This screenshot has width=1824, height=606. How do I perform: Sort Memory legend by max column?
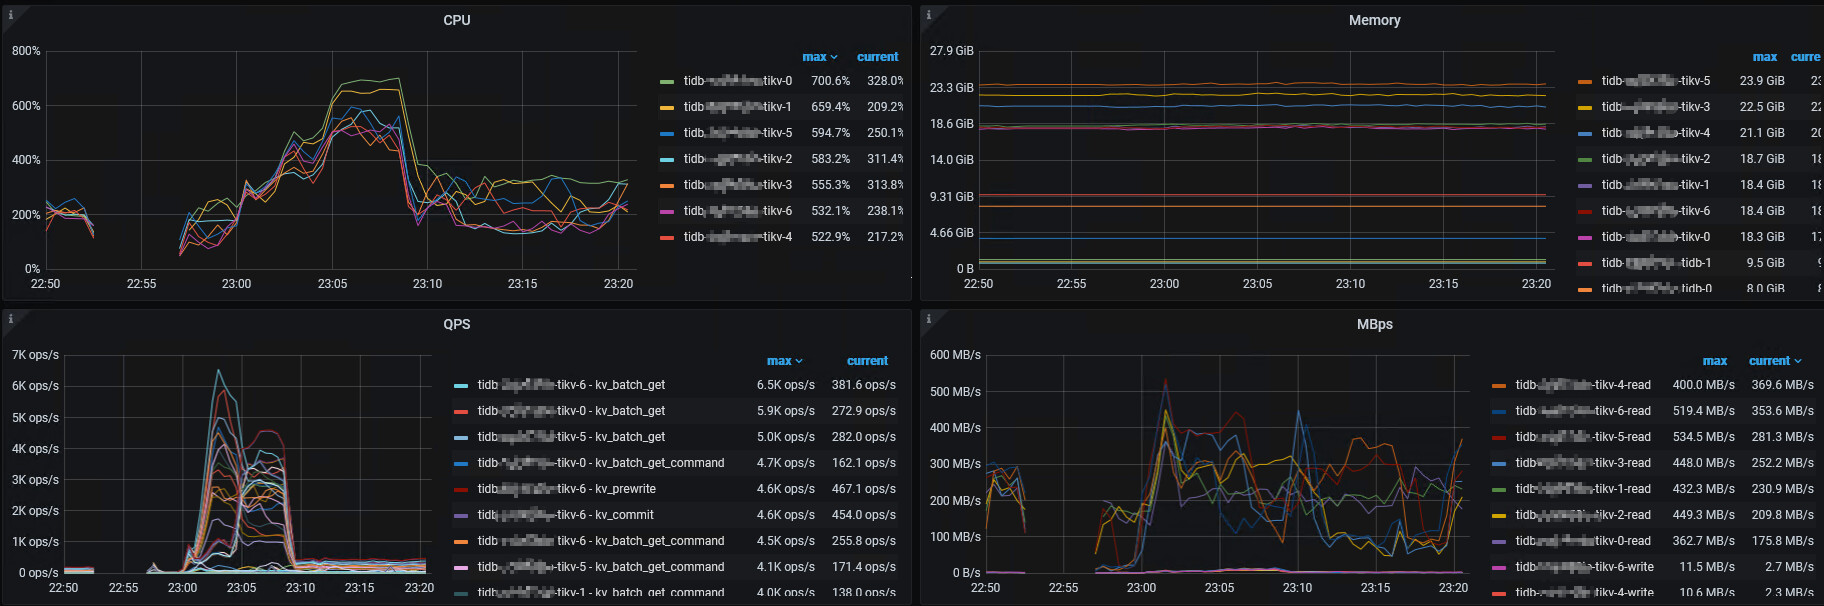tap(1764, 57)
